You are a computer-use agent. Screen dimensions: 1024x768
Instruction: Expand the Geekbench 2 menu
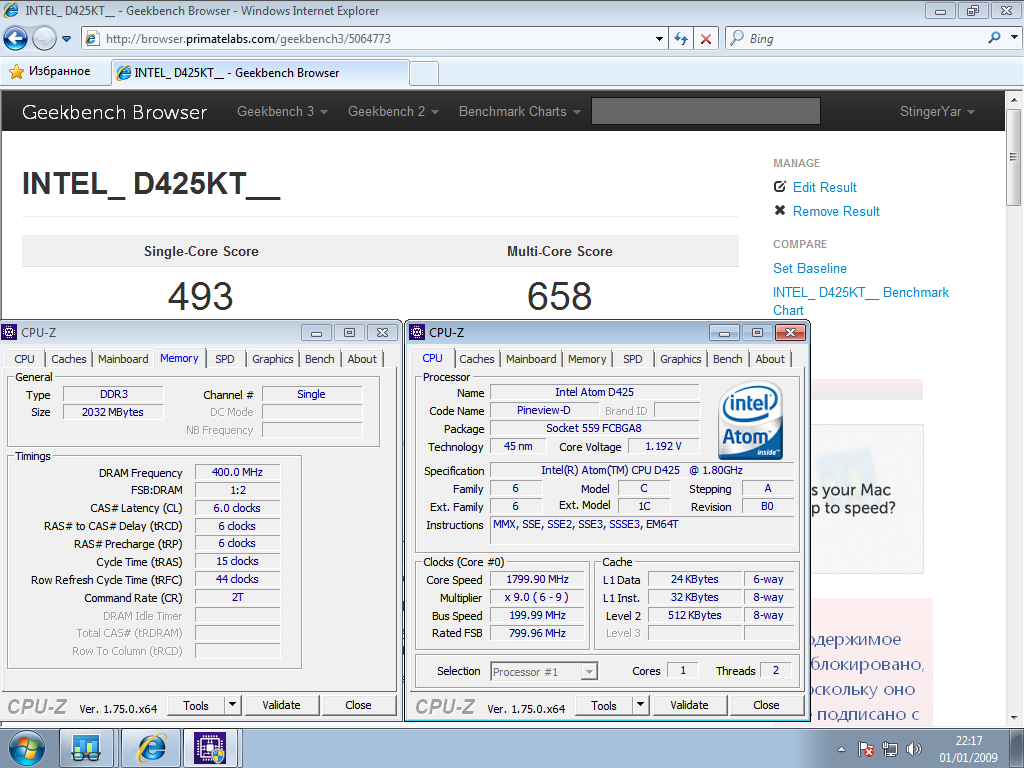pos(393,112)
